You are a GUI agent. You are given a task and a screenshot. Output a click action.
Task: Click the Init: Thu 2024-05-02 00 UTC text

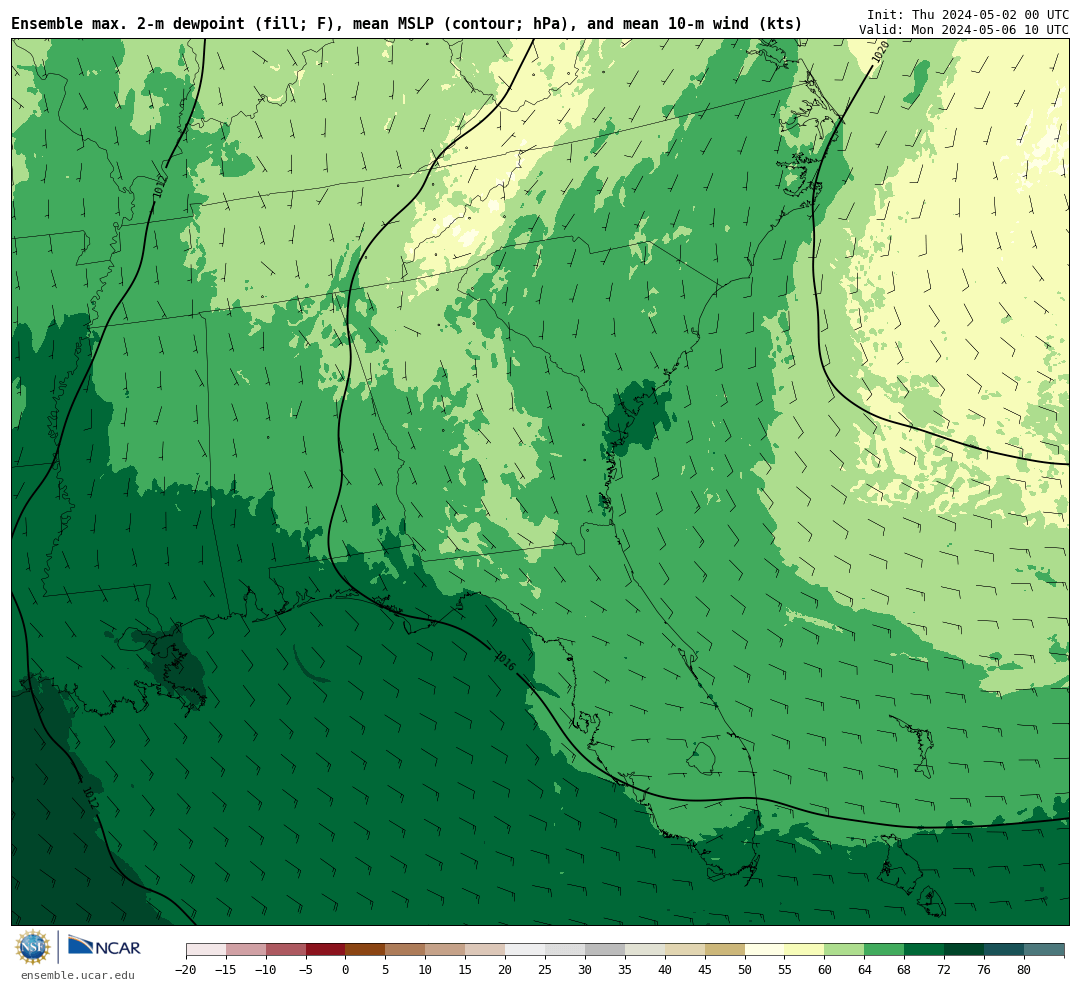pos(968,14)
